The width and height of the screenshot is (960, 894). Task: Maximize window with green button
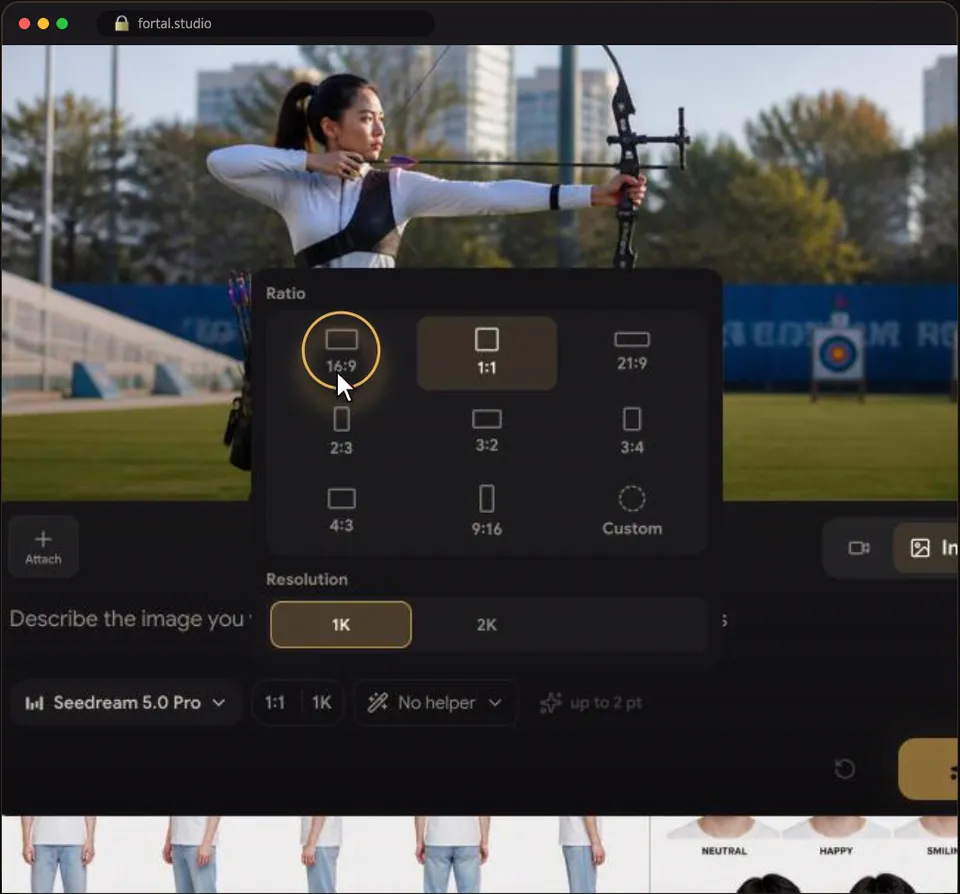[x=62, y=23]
